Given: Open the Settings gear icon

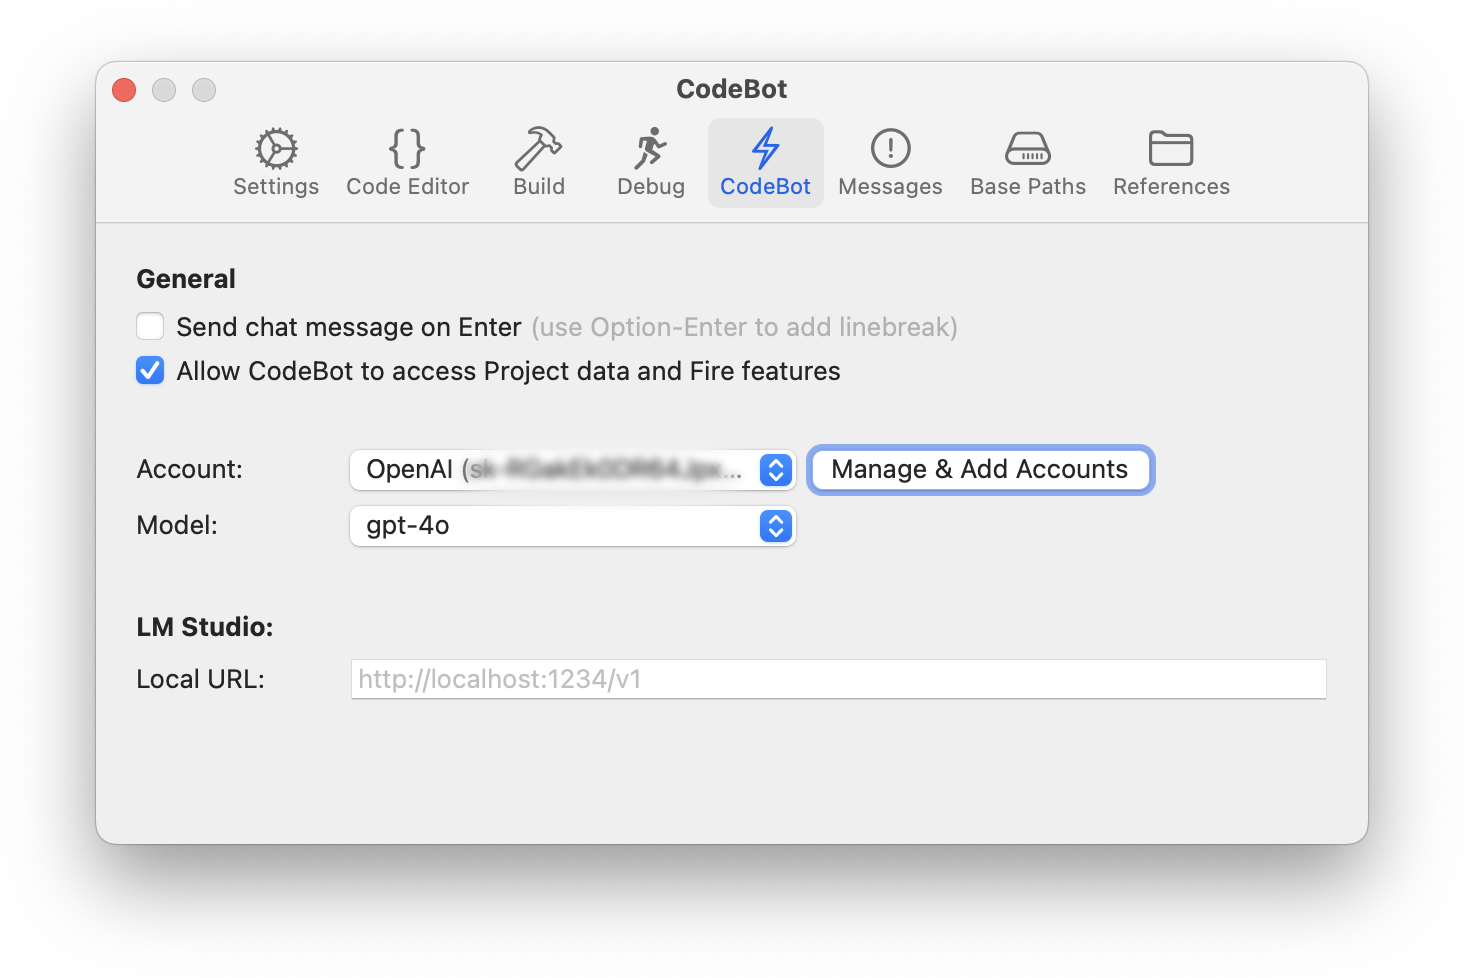Looking at the screenshot, I should coord(276,149).
